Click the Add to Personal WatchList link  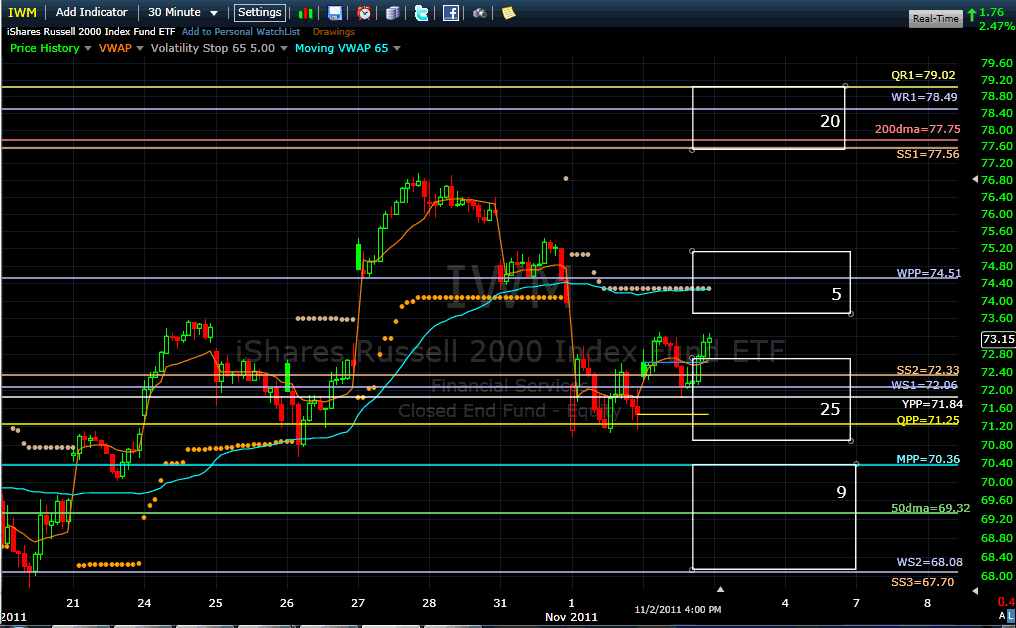[x=241, y=32]
